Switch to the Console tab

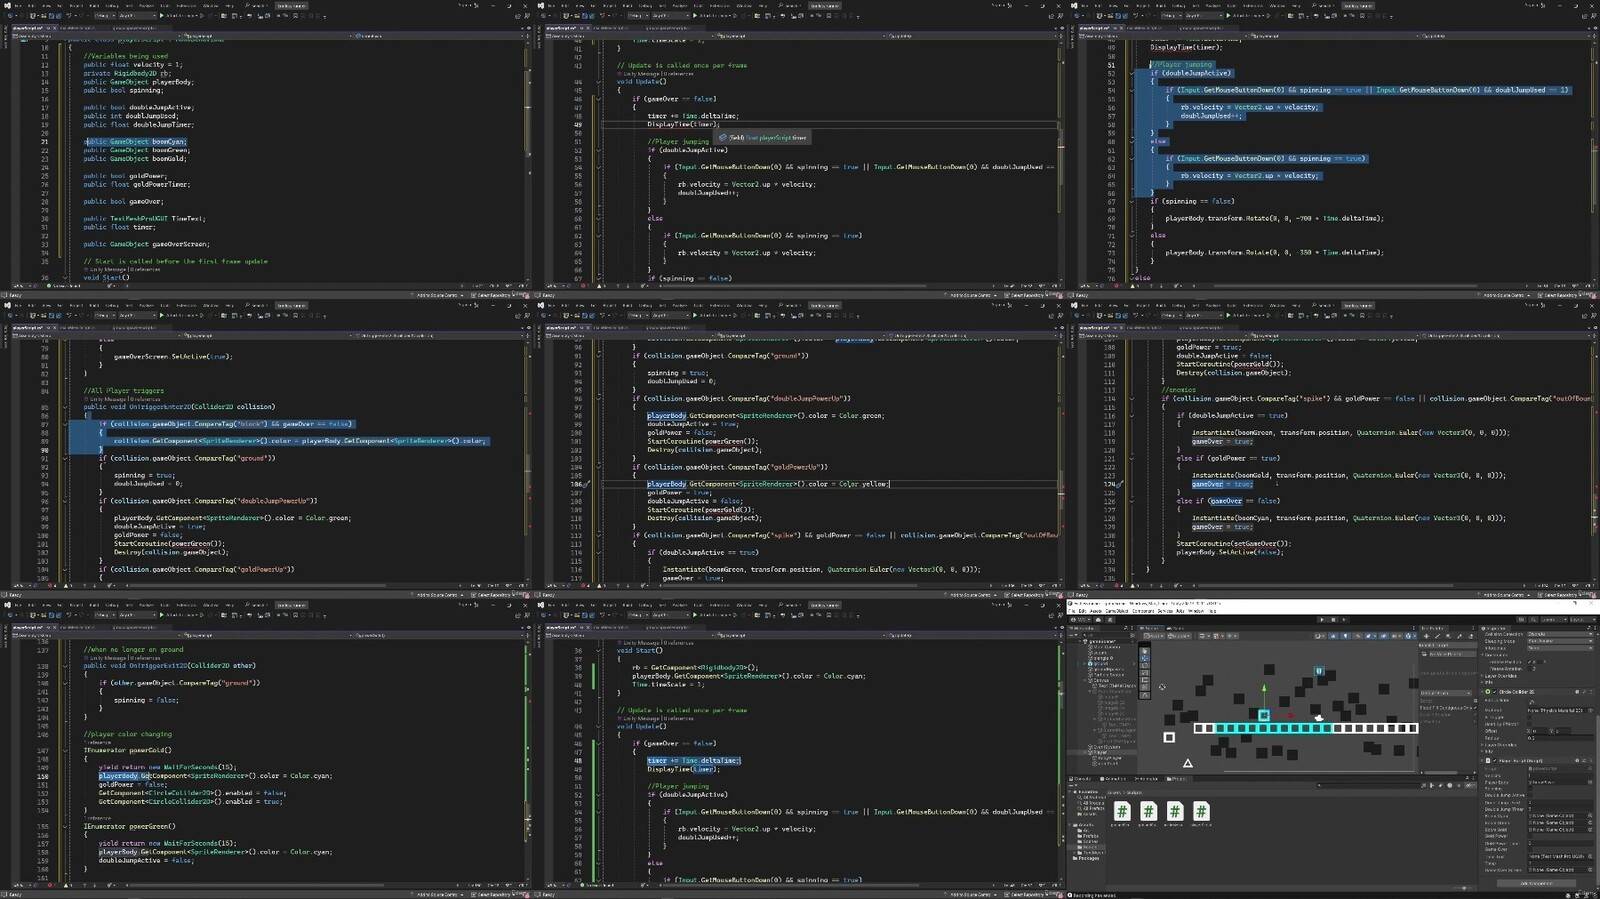pyautogui.click(x=1081, y=779)
